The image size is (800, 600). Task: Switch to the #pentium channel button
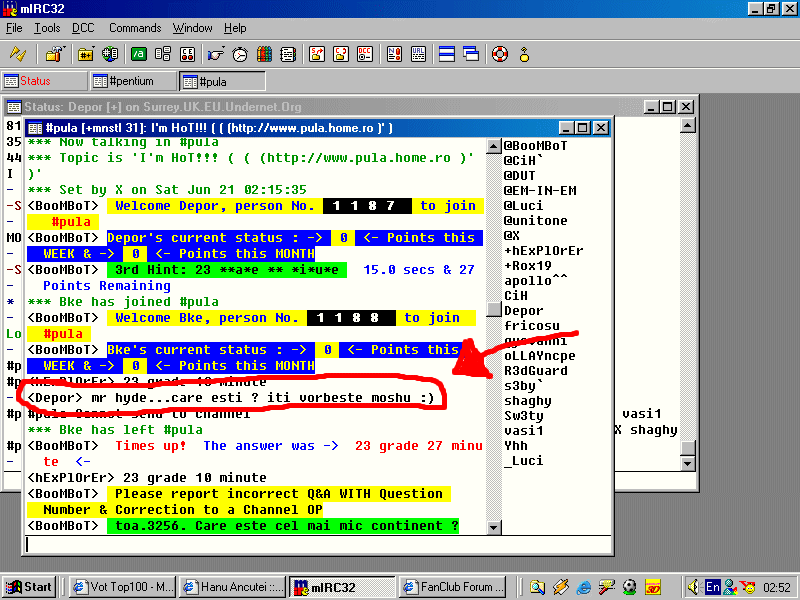pos(134,81)
